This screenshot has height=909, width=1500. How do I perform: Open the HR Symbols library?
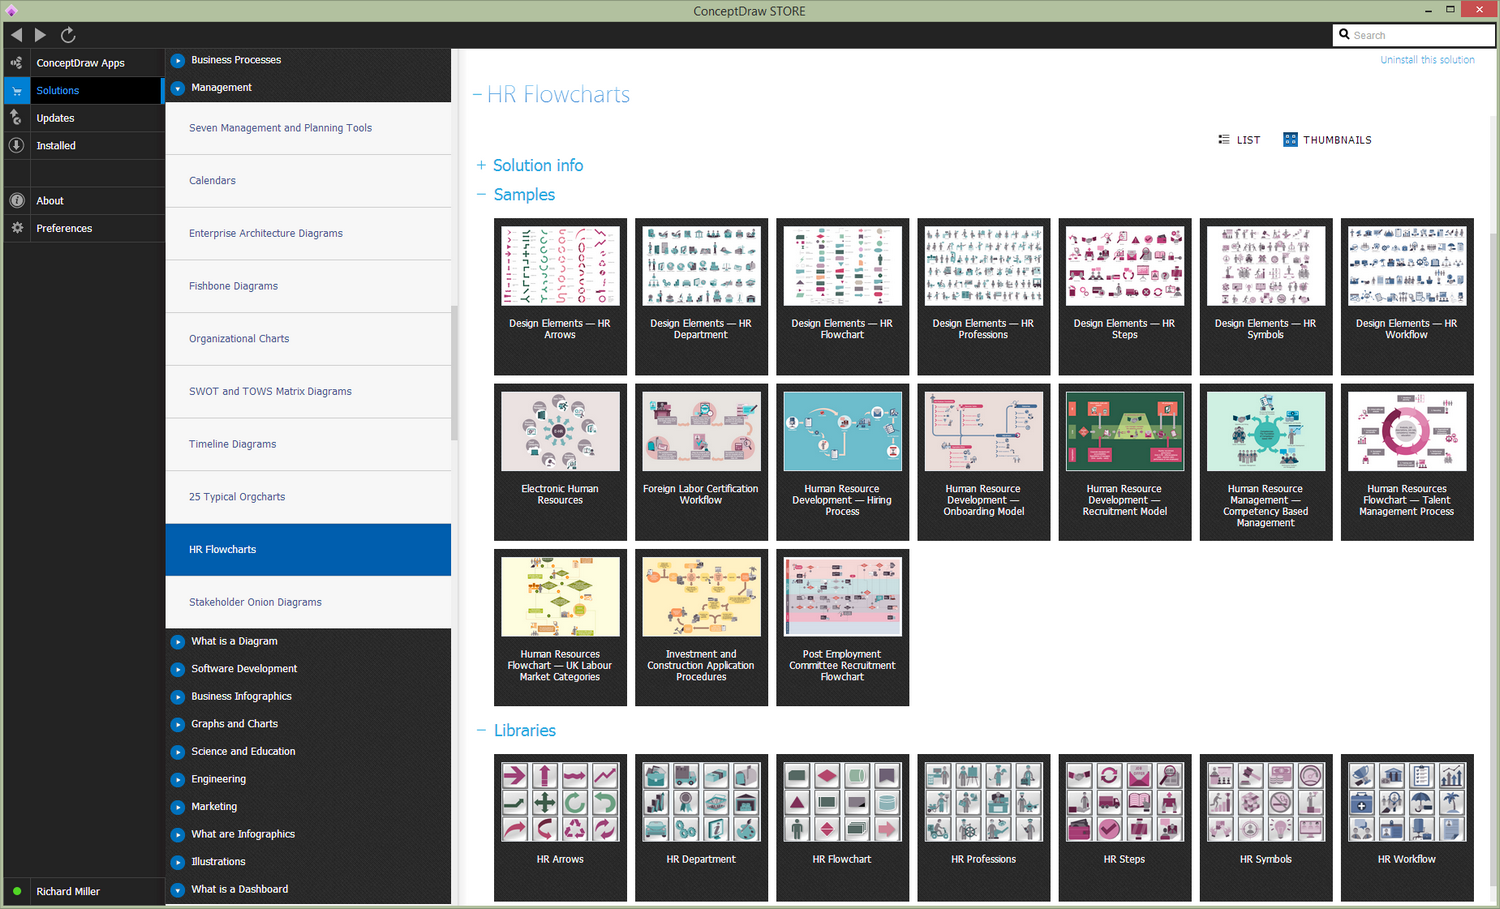click(1266, 827)
